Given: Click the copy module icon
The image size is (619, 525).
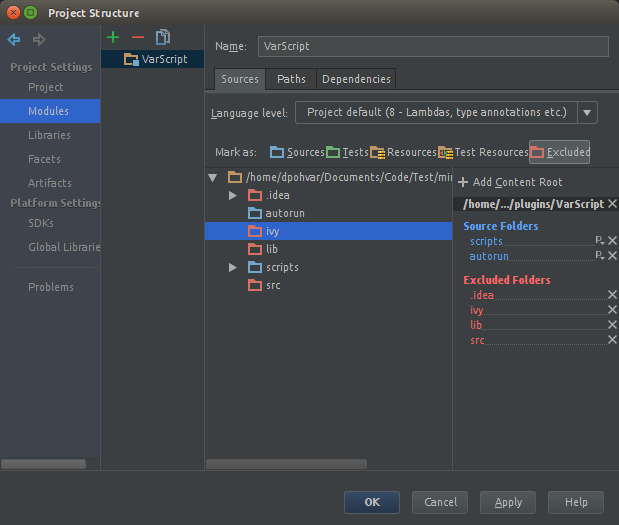Looking at the screenshot, I should click(x=163, y=38).
